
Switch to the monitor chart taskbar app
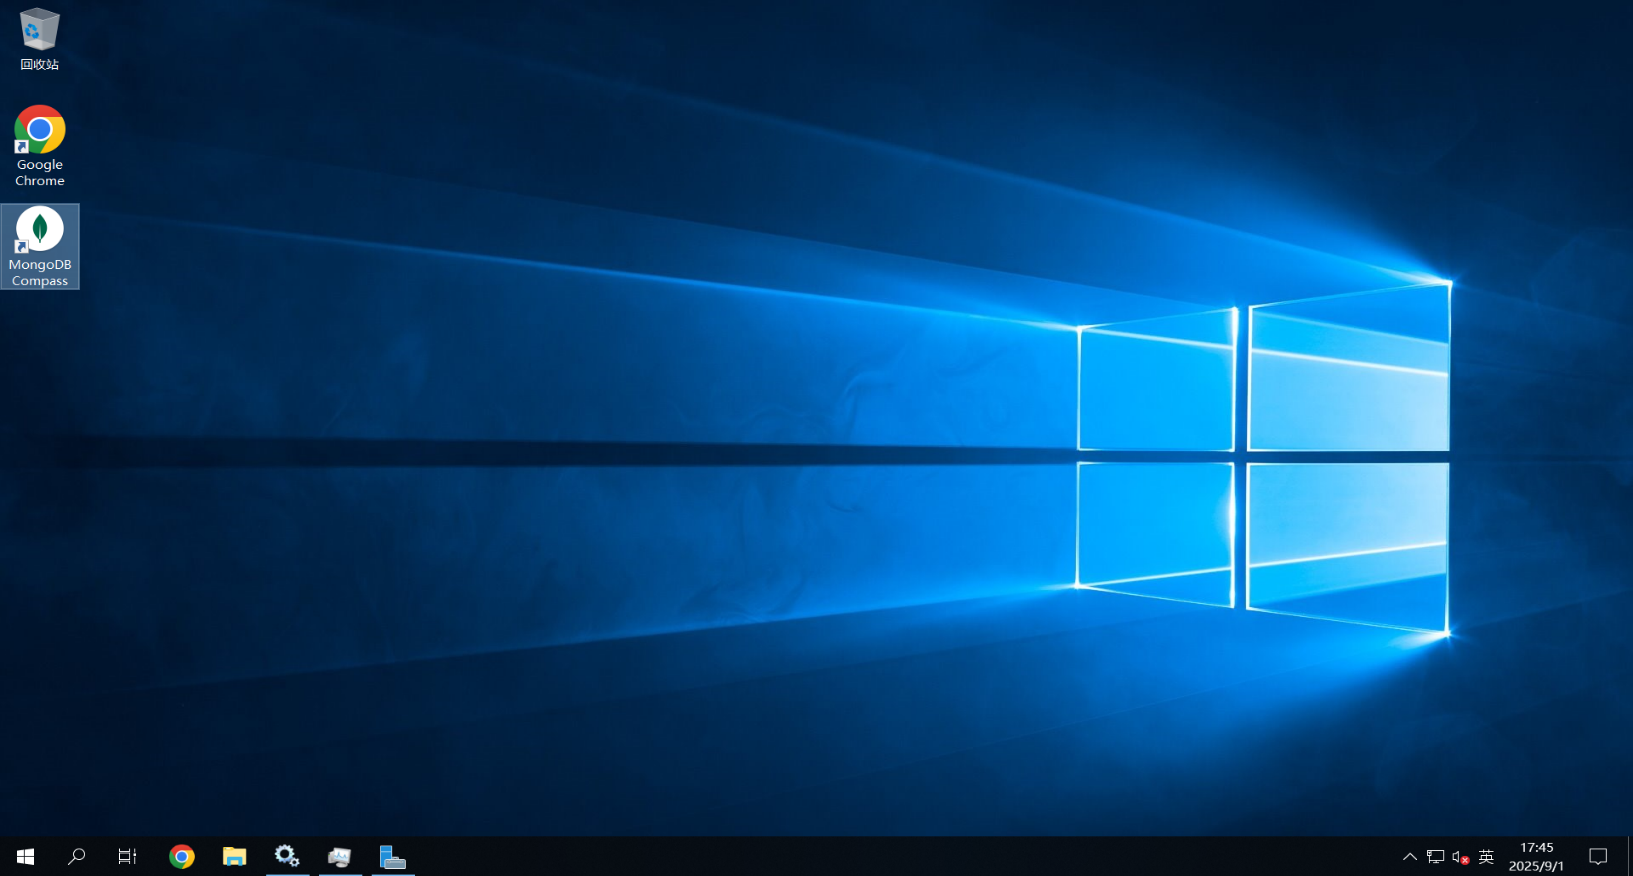click(340, 857)
